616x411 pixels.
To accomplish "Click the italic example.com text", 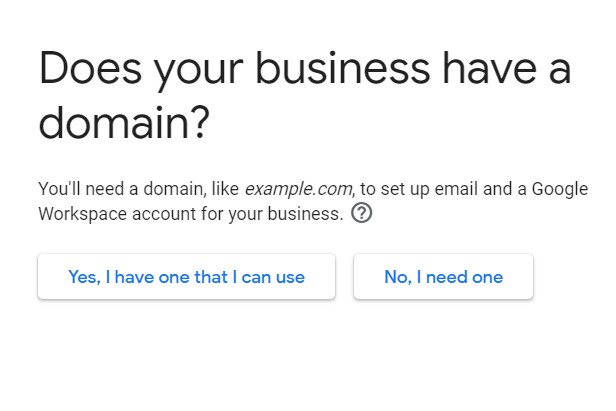I will 298,189.
